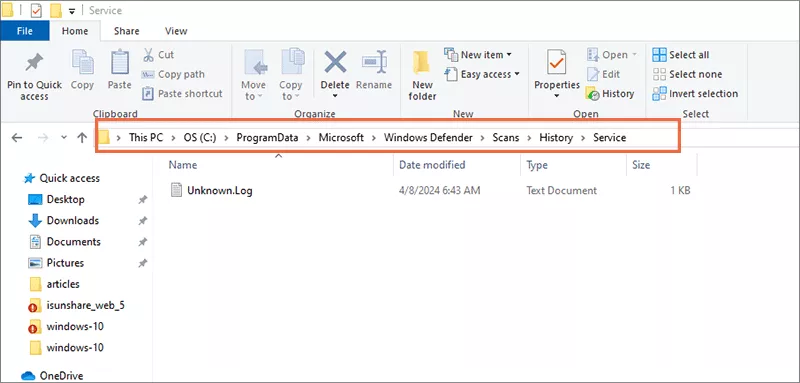Screen dimensions: 800x383
Task: Click the Select none icon
Action: (659, 74)
